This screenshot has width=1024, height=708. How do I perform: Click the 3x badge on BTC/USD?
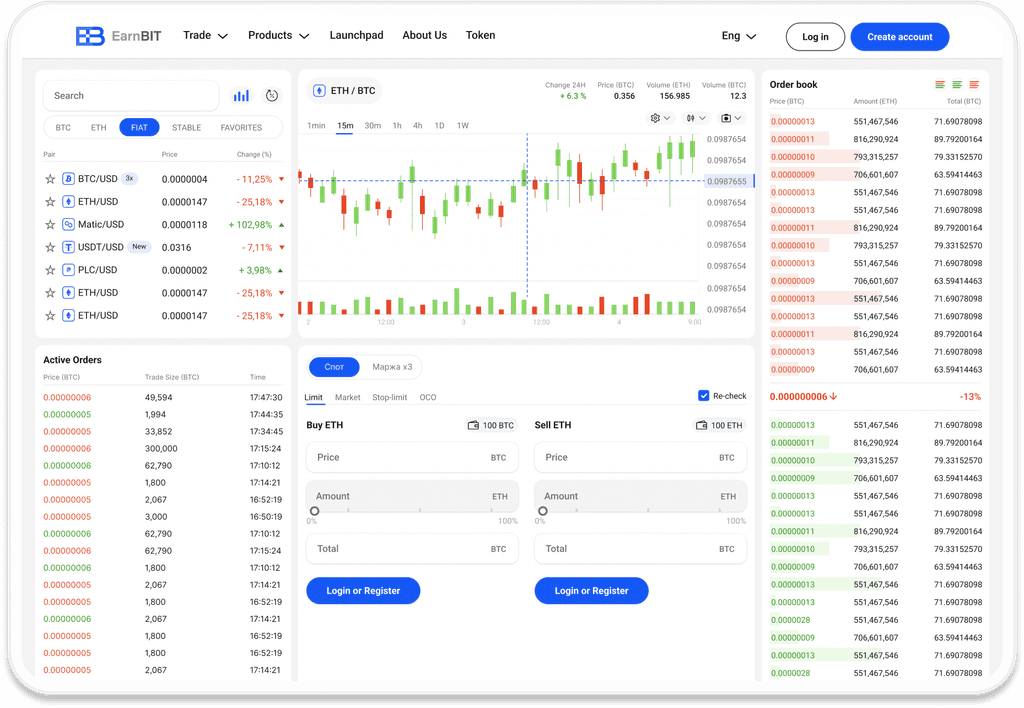[129, 178]
